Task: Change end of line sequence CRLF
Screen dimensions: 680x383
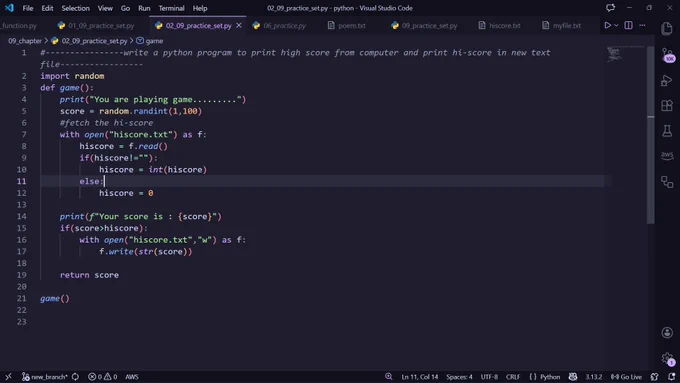Action: pyautogui.click(x=513, y=376)
